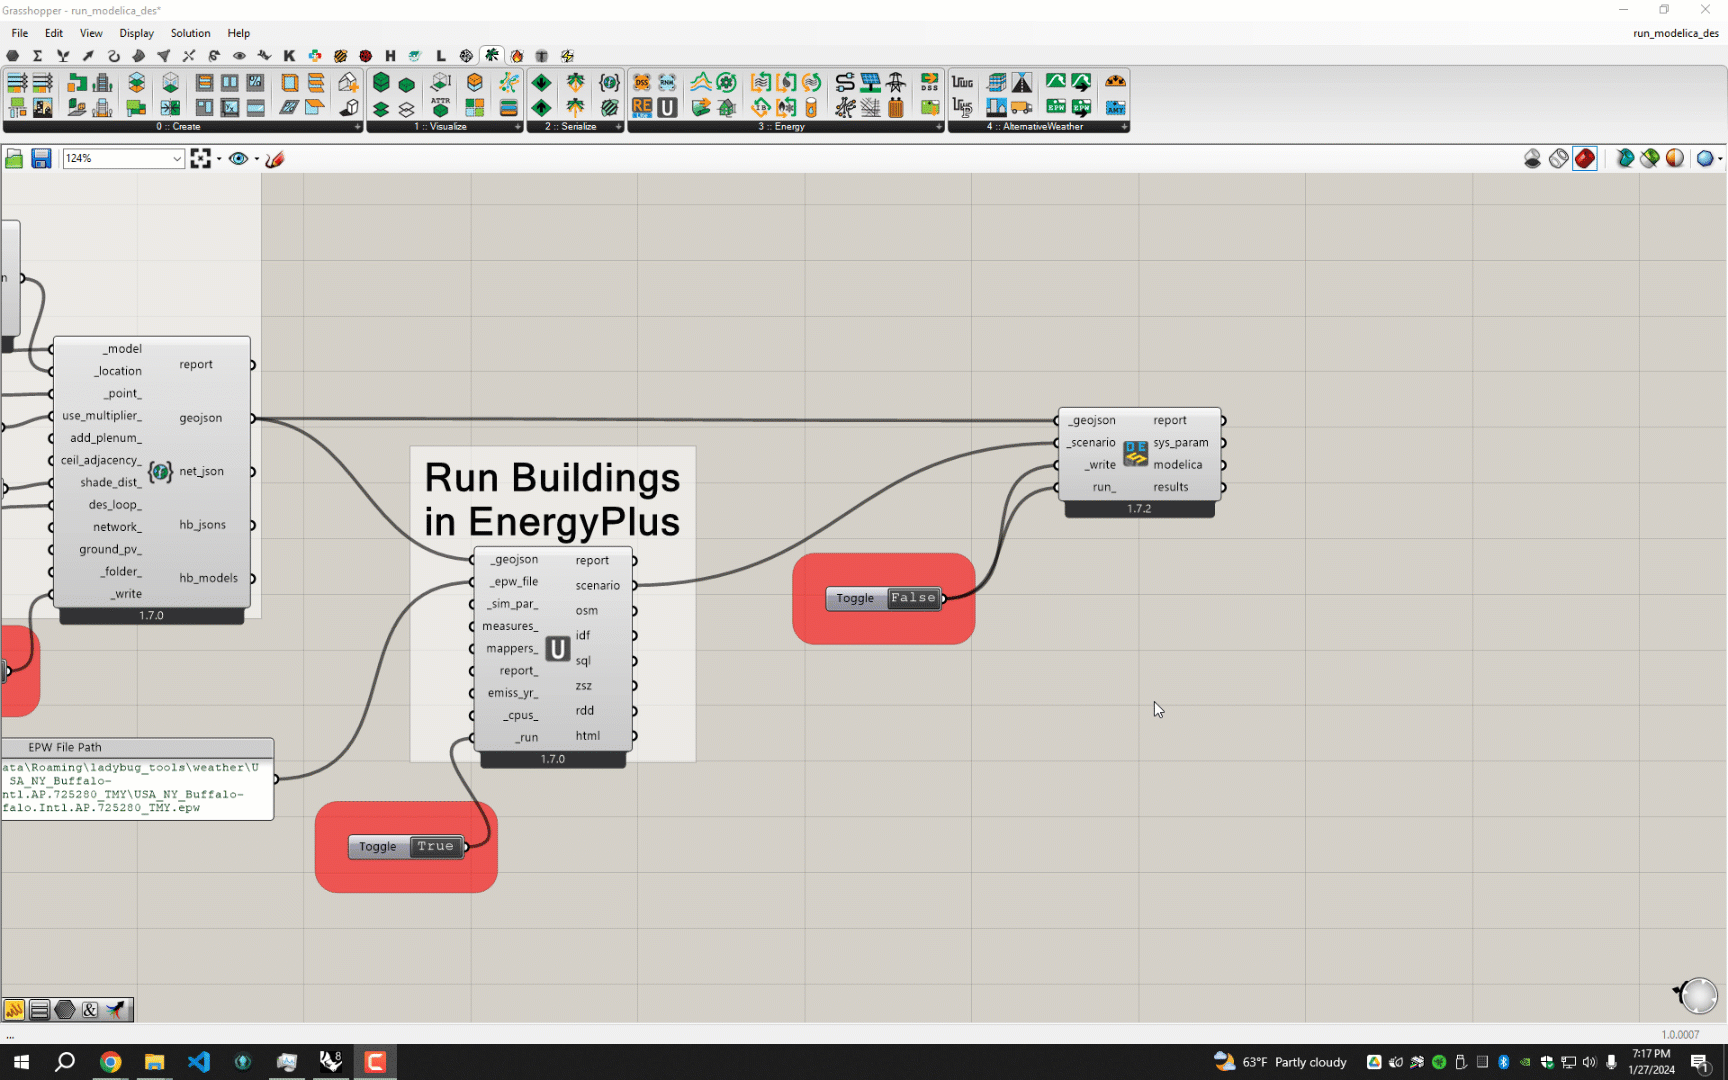Switch to the AlternativeWeather ribbon tab
Image resolution: width=1728 pixels, height=1080 pixels.
tap(1038, 127)
